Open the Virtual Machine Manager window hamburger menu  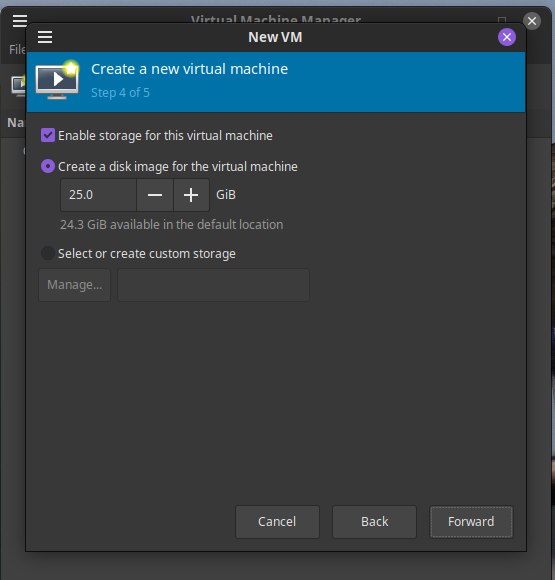pos(20,21)
